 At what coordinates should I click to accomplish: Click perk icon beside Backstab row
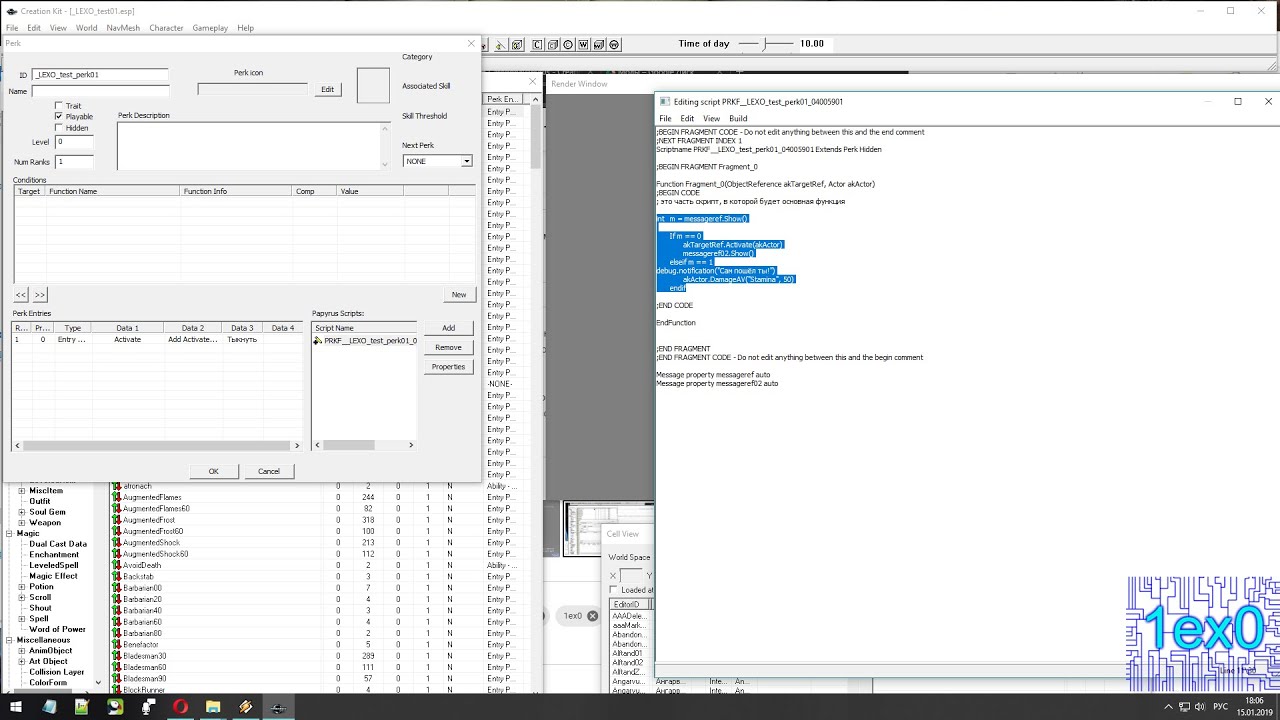(x=116, y=576)
